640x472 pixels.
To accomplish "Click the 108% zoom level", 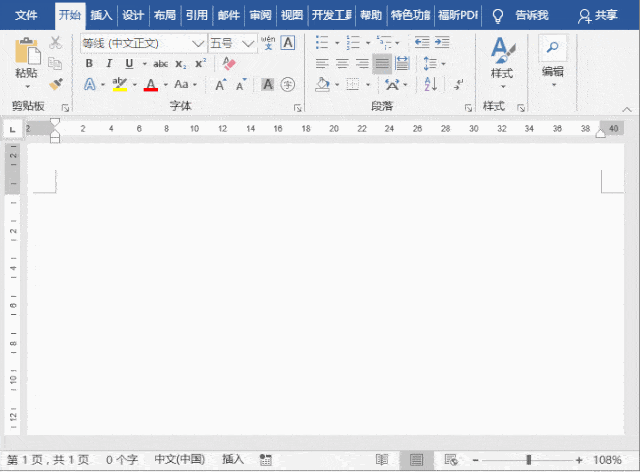I will tap(607, 460).
